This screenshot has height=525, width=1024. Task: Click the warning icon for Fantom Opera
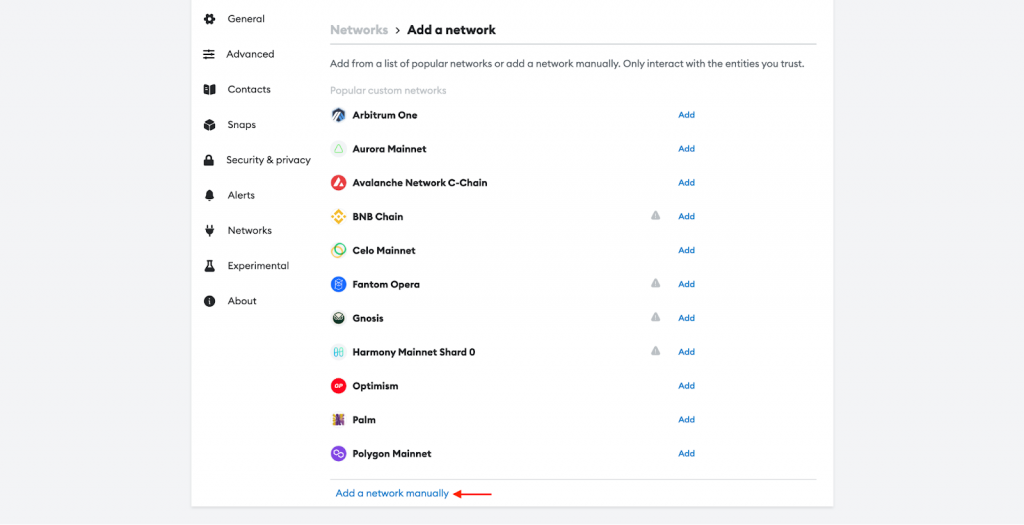(x=656, y=283)
